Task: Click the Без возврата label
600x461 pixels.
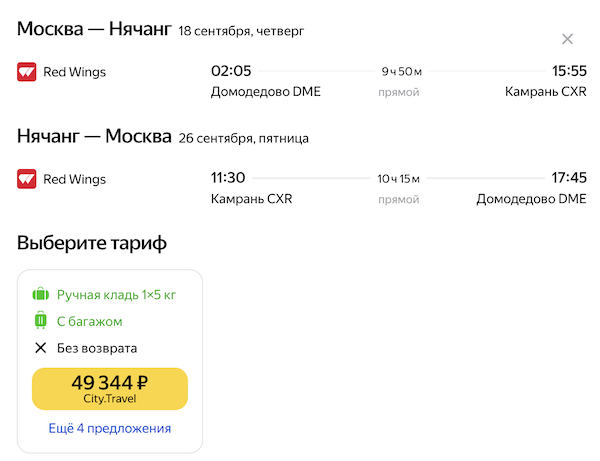Action: point(97,348)
